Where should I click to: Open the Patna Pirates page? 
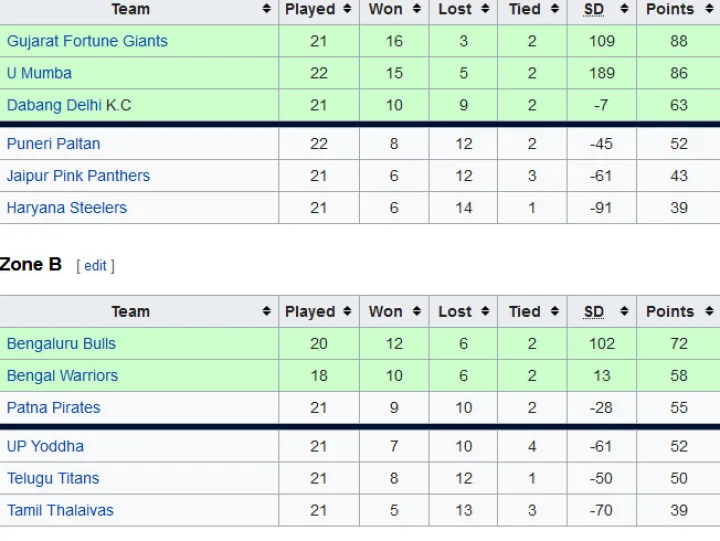(x=53, y=408)
